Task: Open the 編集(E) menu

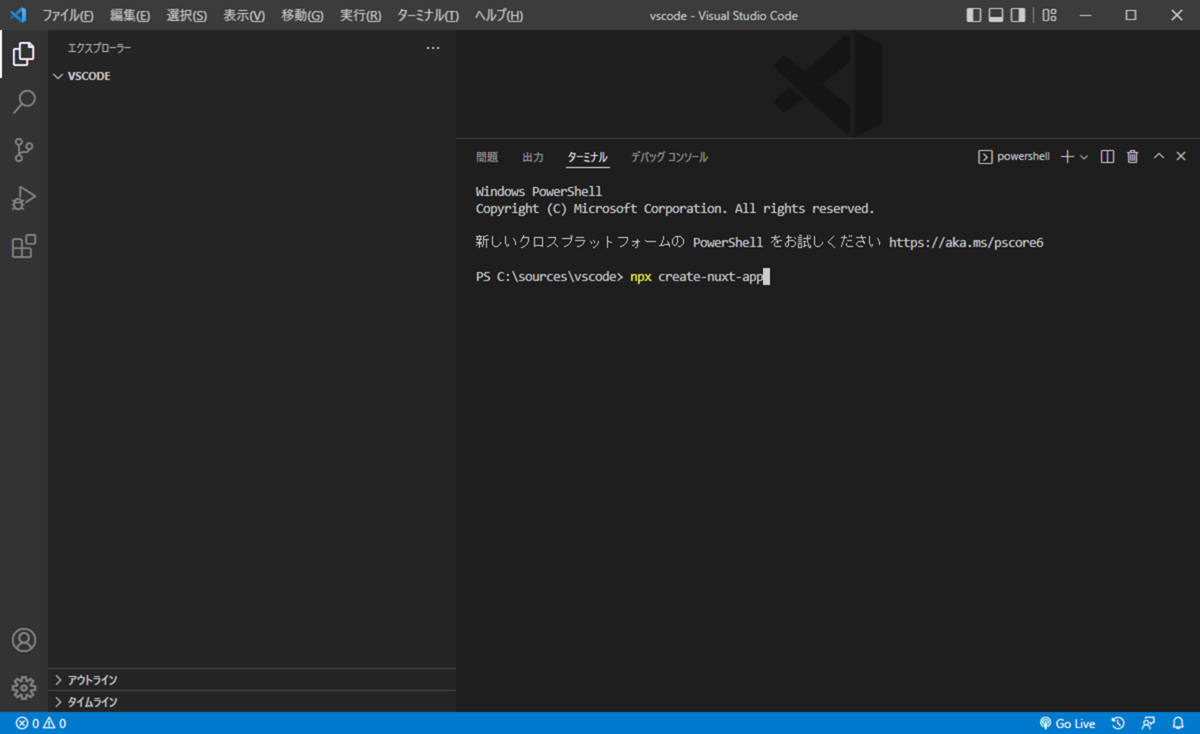Action: coord(130,15)
